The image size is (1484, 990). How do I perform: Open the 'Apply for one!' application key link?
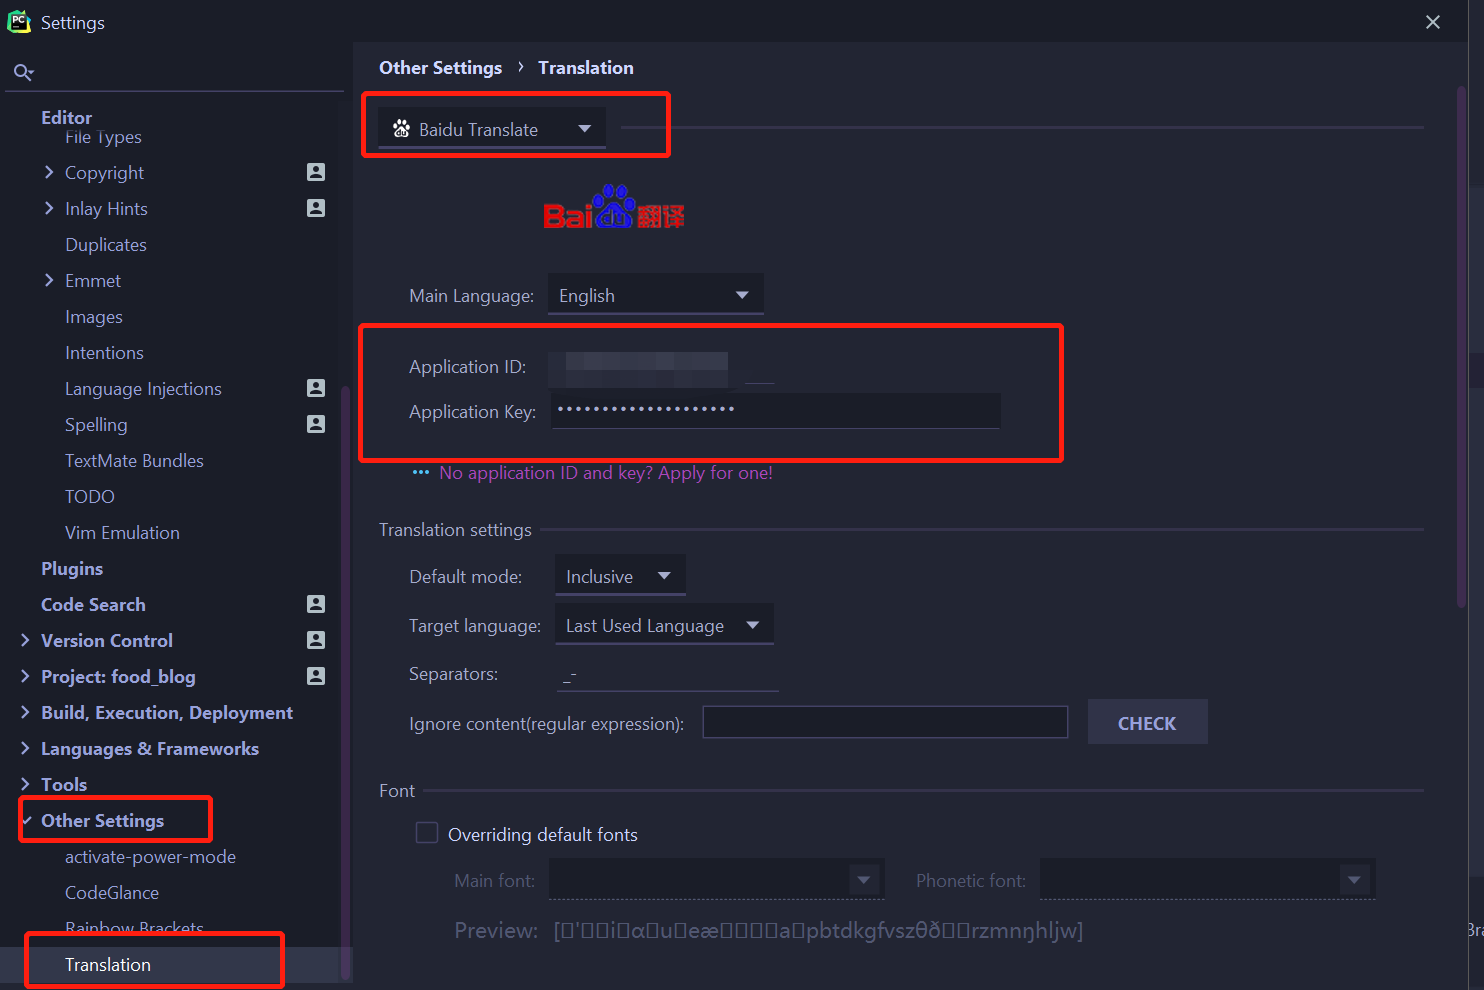(x=606, y=472)
